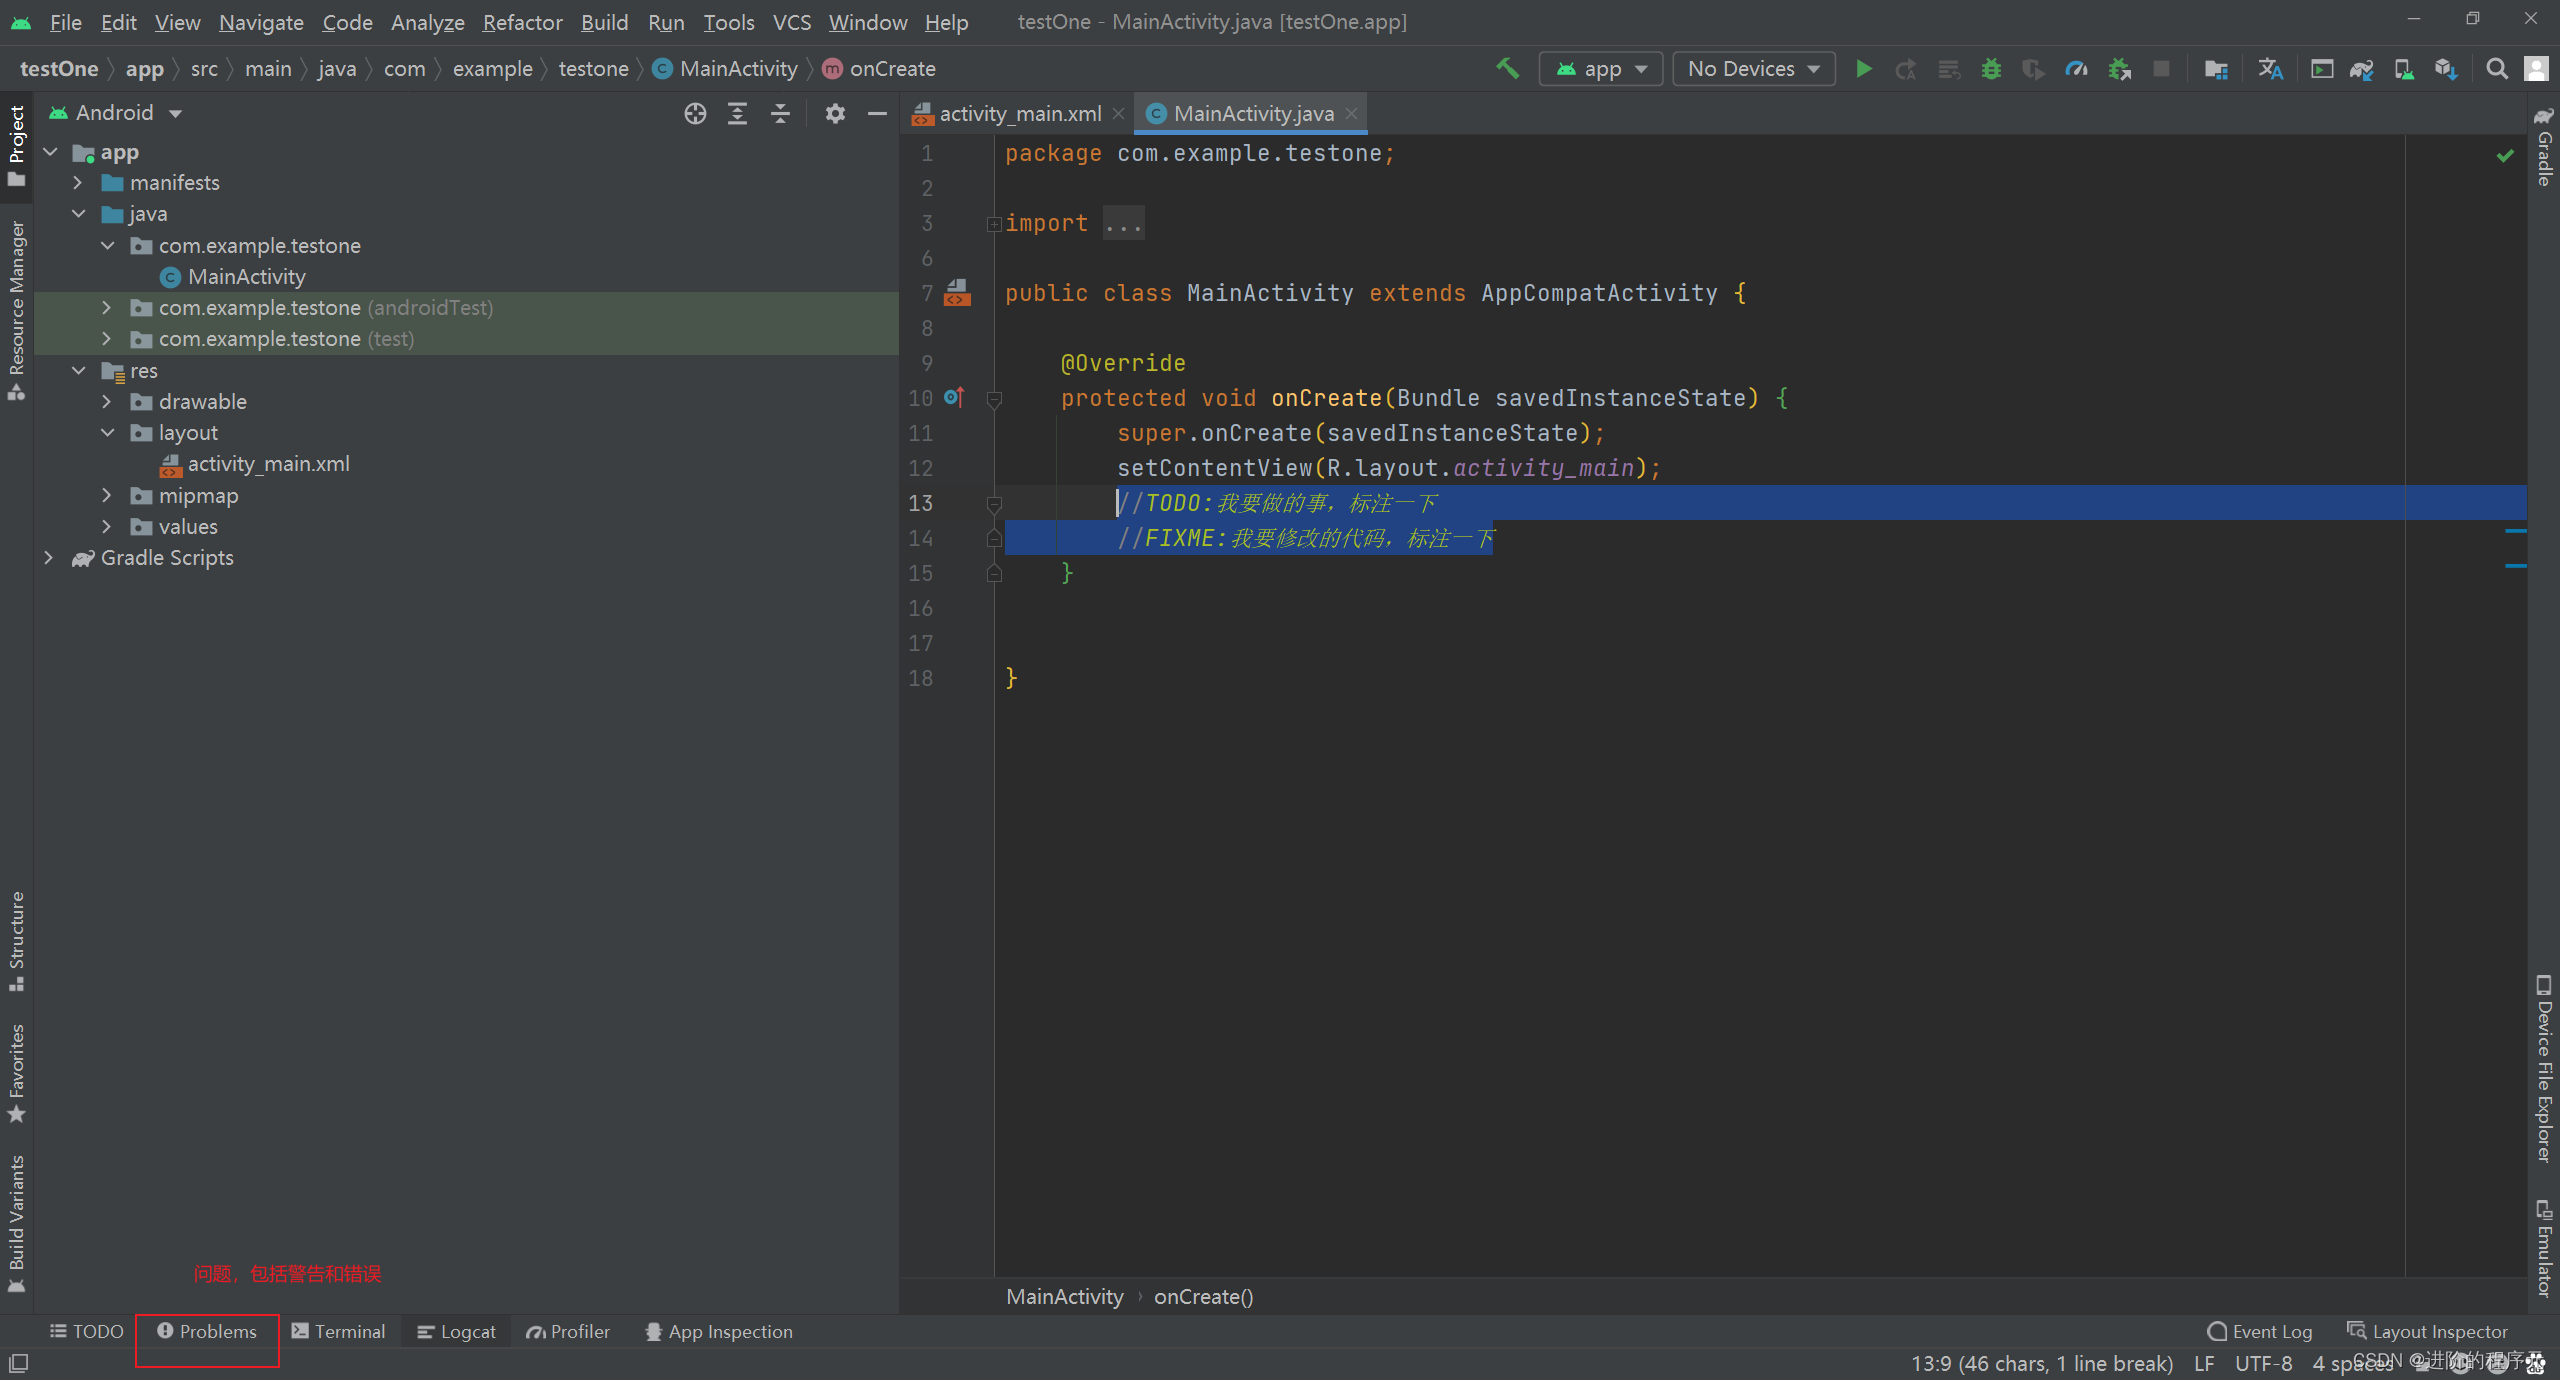This screenshot has width=2560, height=1380.
Task: Expand the Gradle Scripts node
Action: coord(49,558)
